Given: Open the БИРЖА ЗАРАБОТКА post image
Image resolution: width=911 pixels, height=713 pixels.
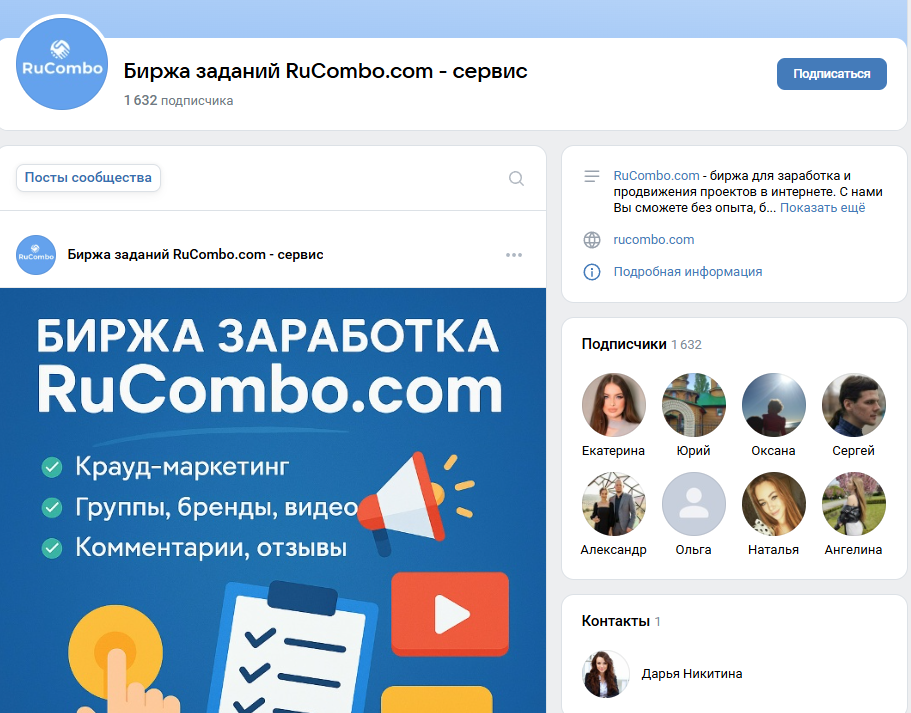Looking at the screenshot, I should [x=273, y=500].
